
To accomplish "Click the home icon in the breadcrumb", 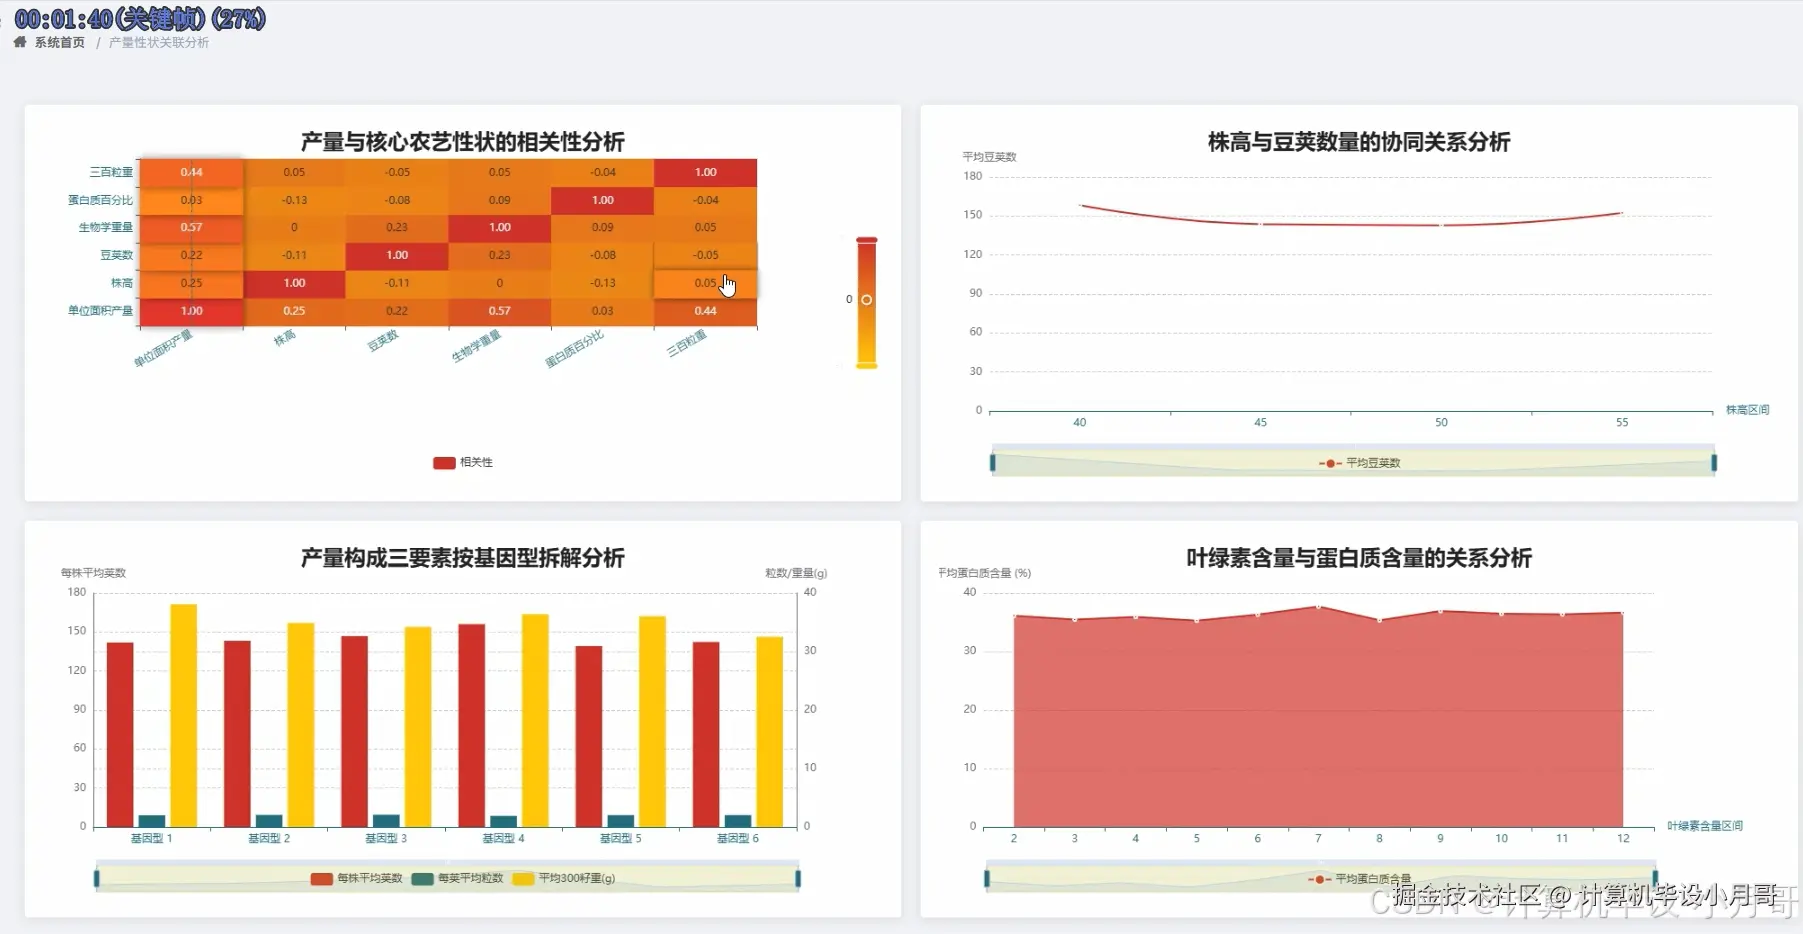I will [20, 42].
